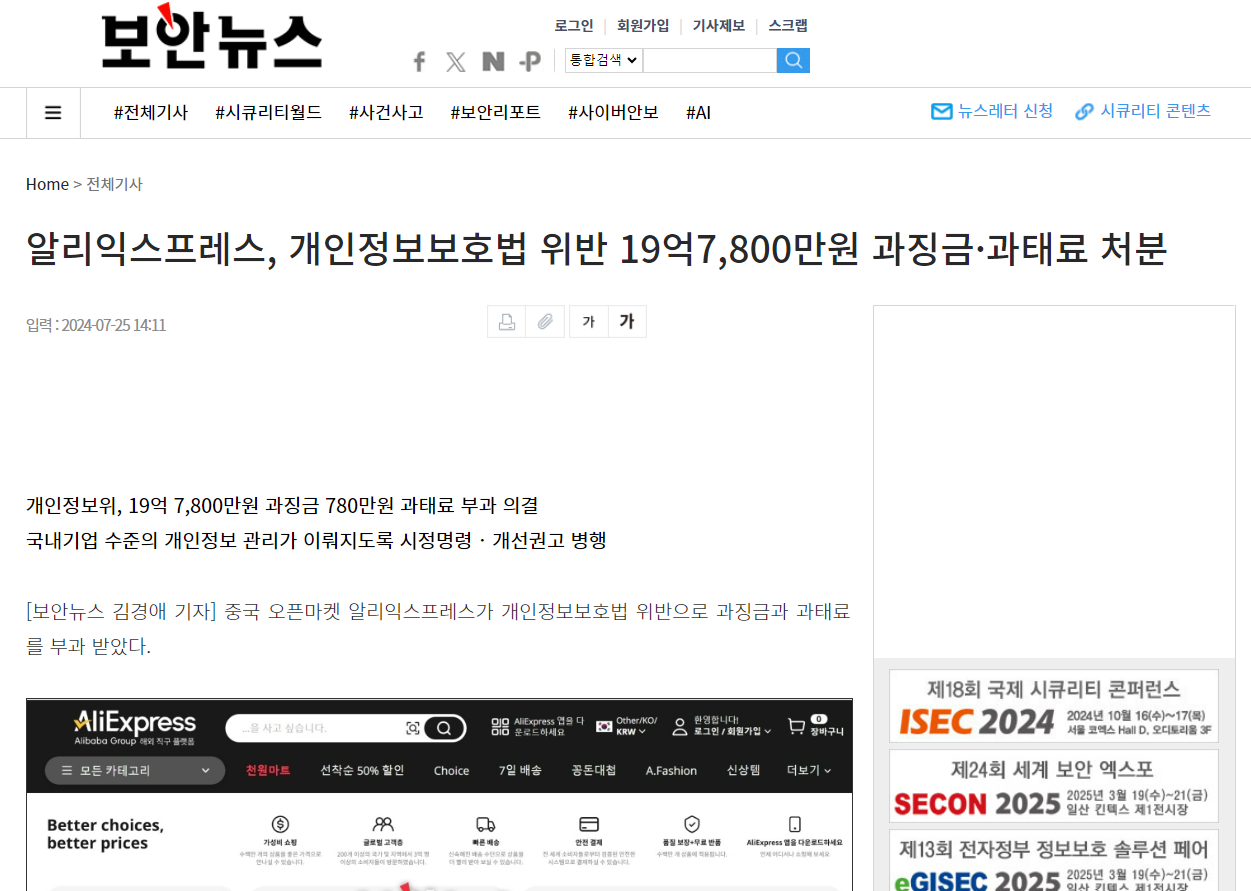
Task: Click 신상템 tab in AliExpress image
Action: (x=743, y=771)
